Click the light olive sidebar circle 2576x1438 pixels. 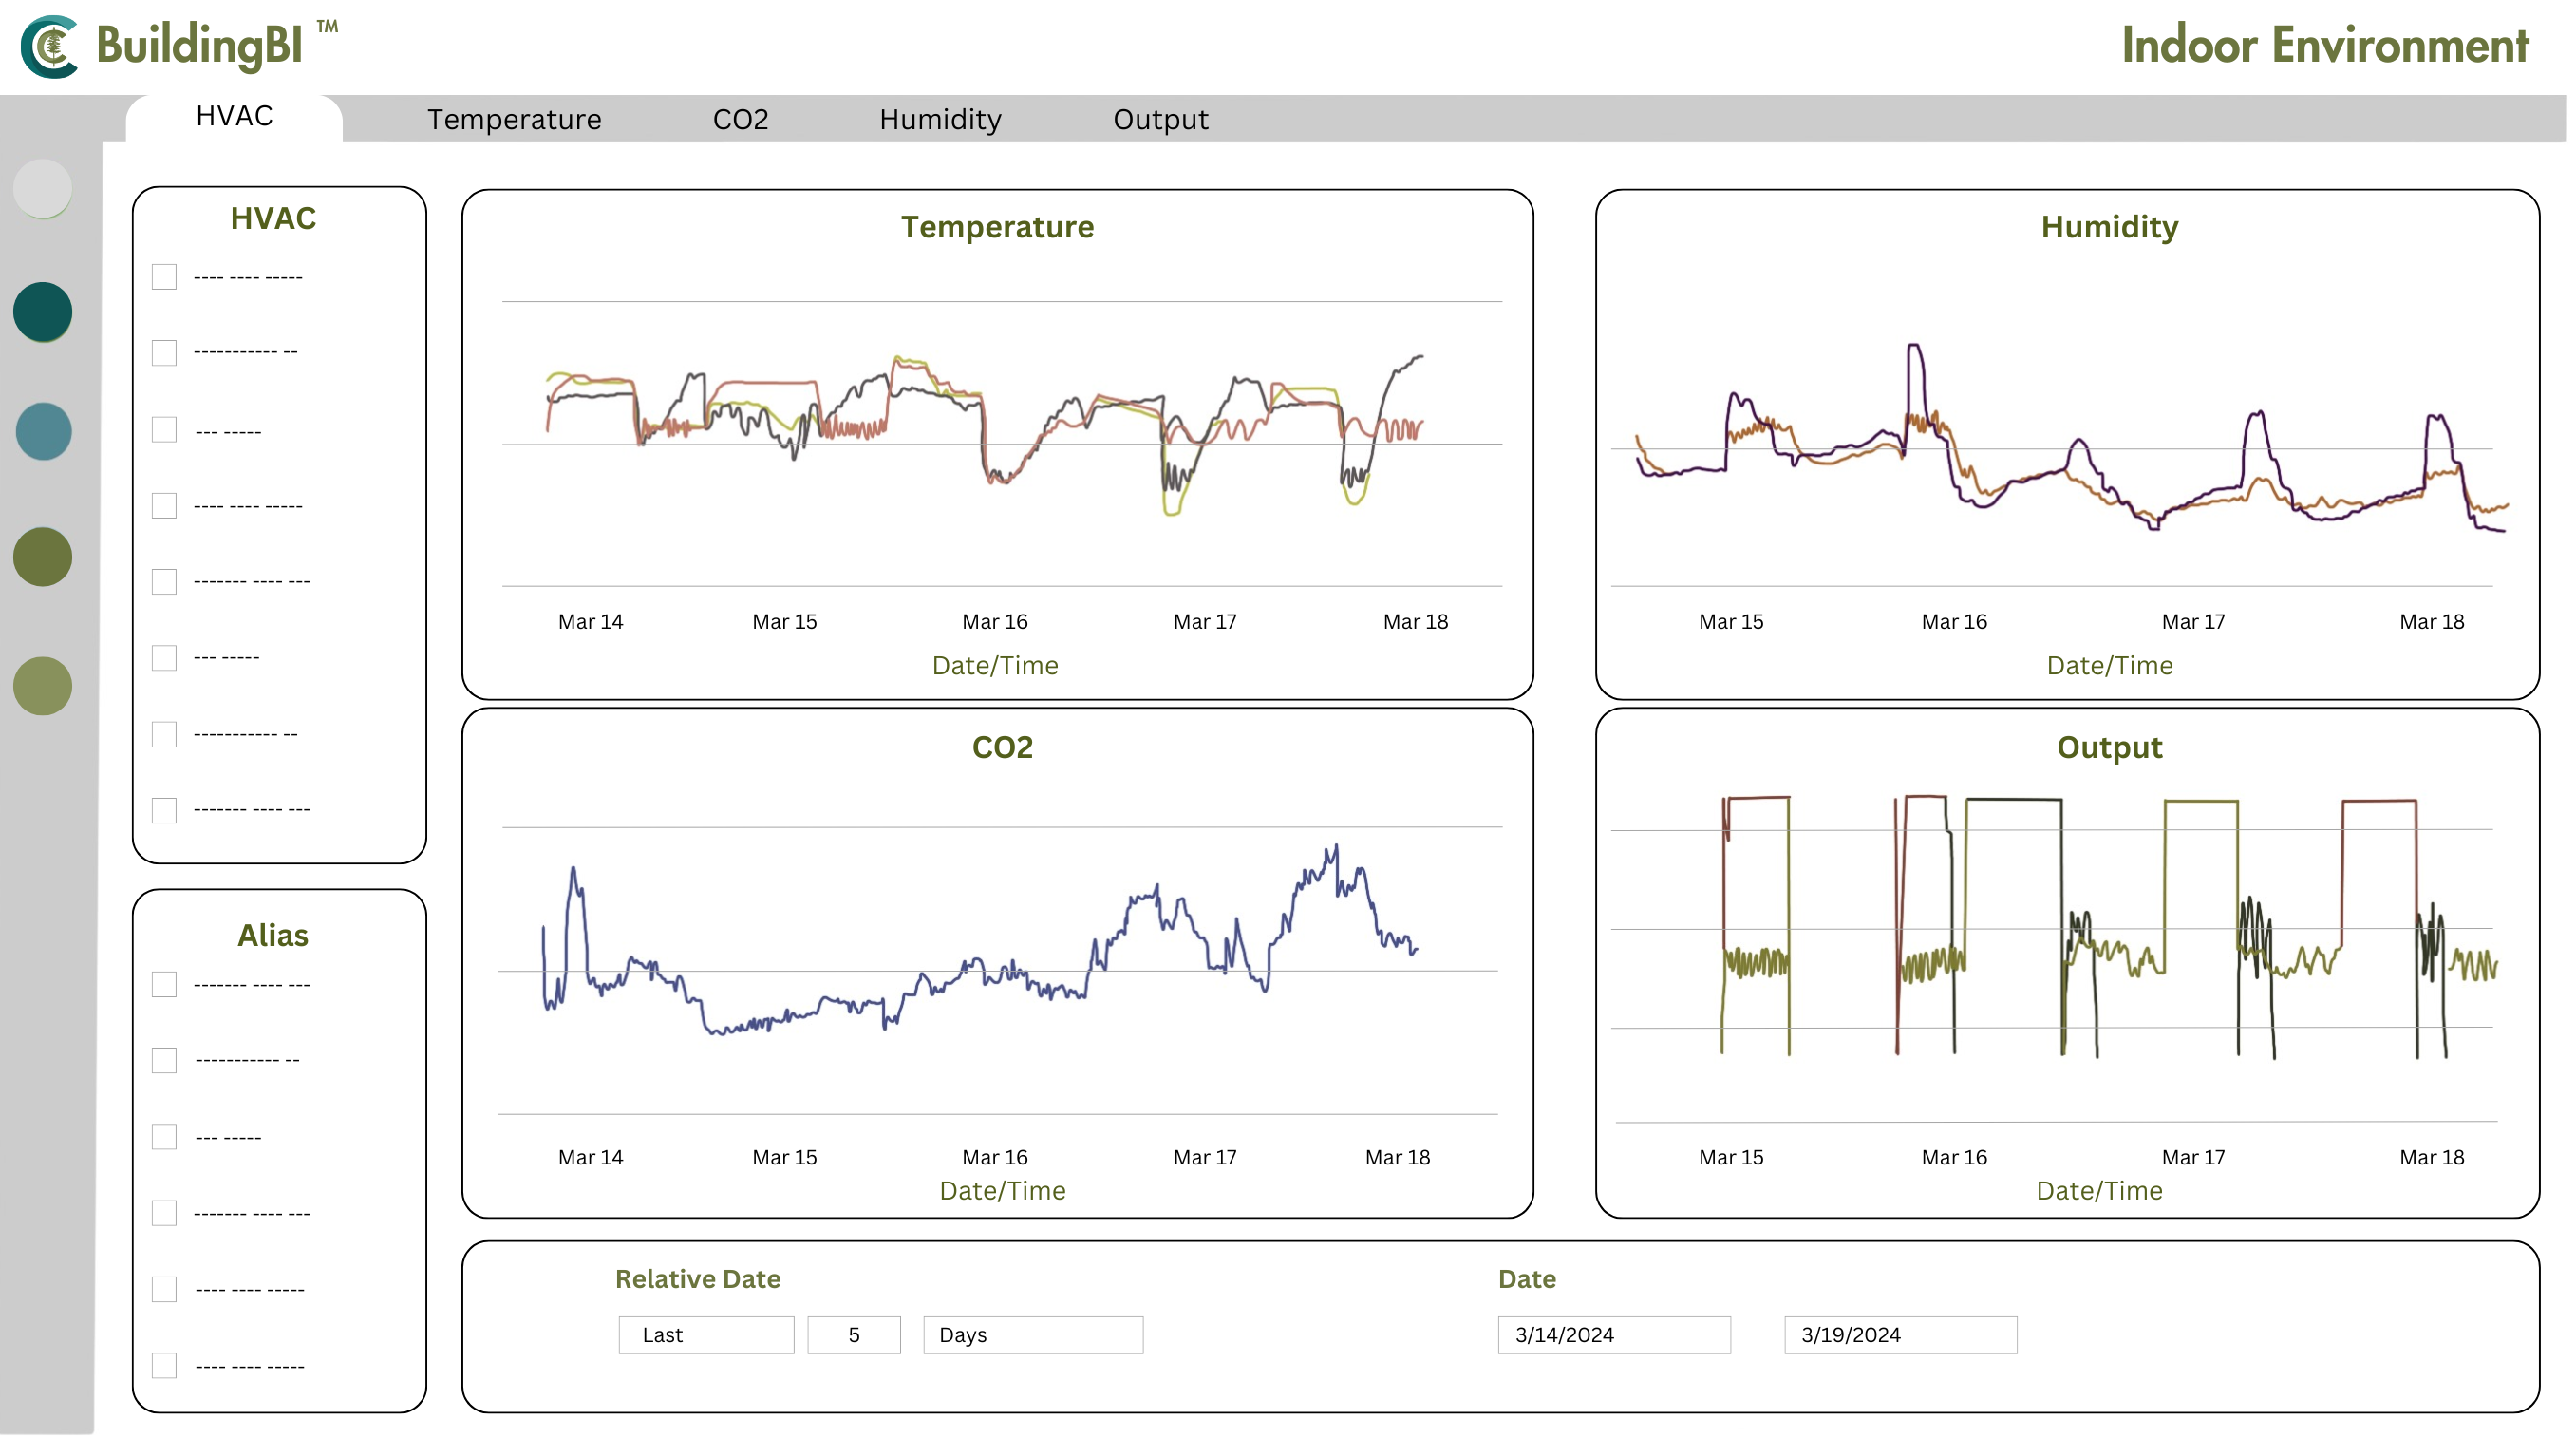(43, 686)
